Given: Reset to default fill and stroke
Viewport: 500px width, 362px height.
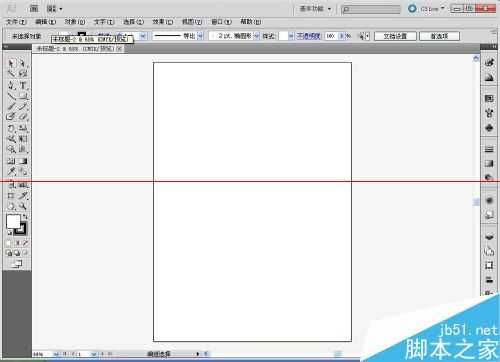Looking at the screenshot, I should [x=10, y=233].
